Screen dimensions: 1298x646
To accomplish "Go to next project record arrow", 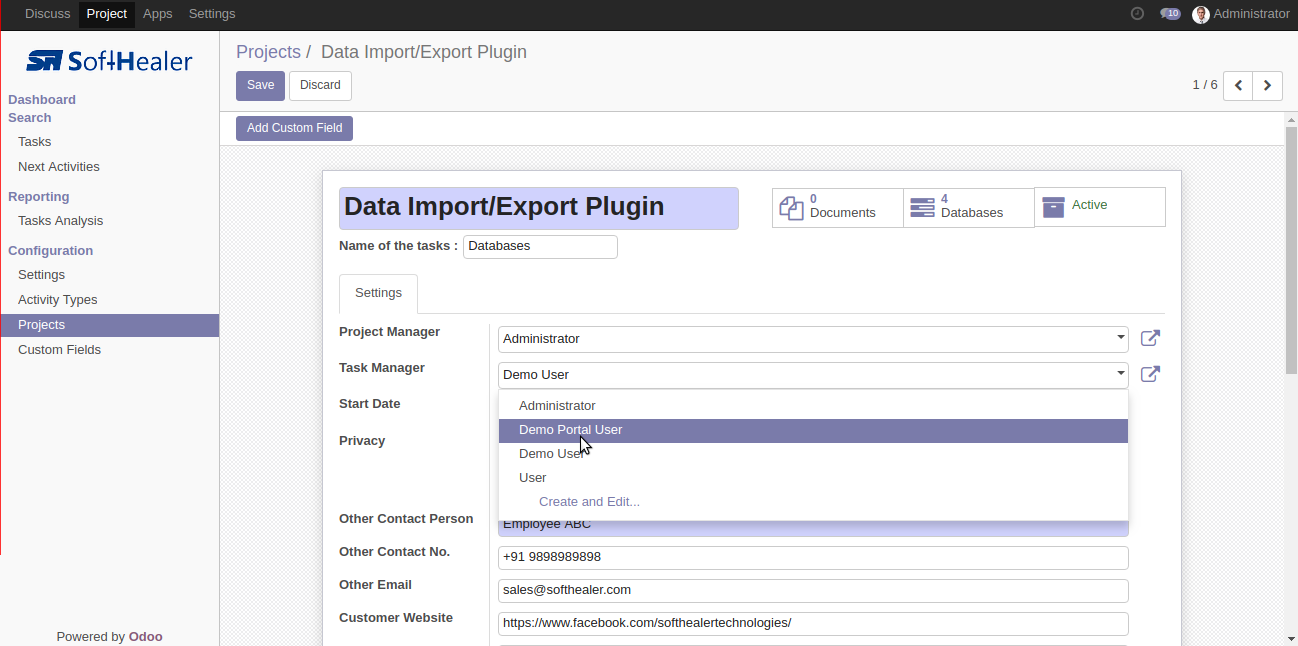I will 1268,85.
